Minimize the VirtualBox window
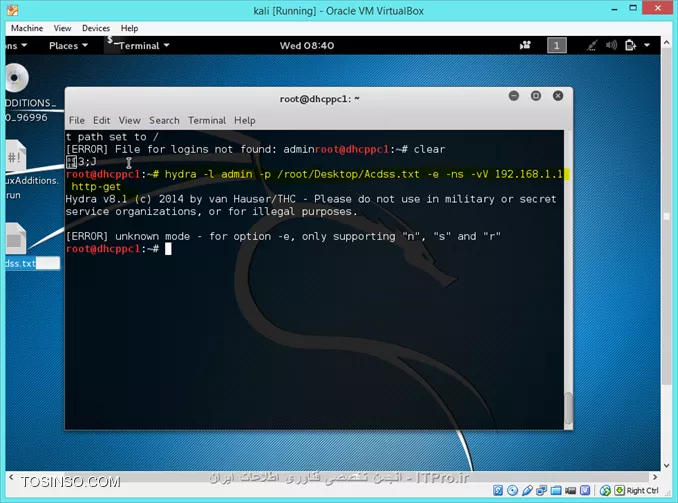 click(x=614, y=9)
